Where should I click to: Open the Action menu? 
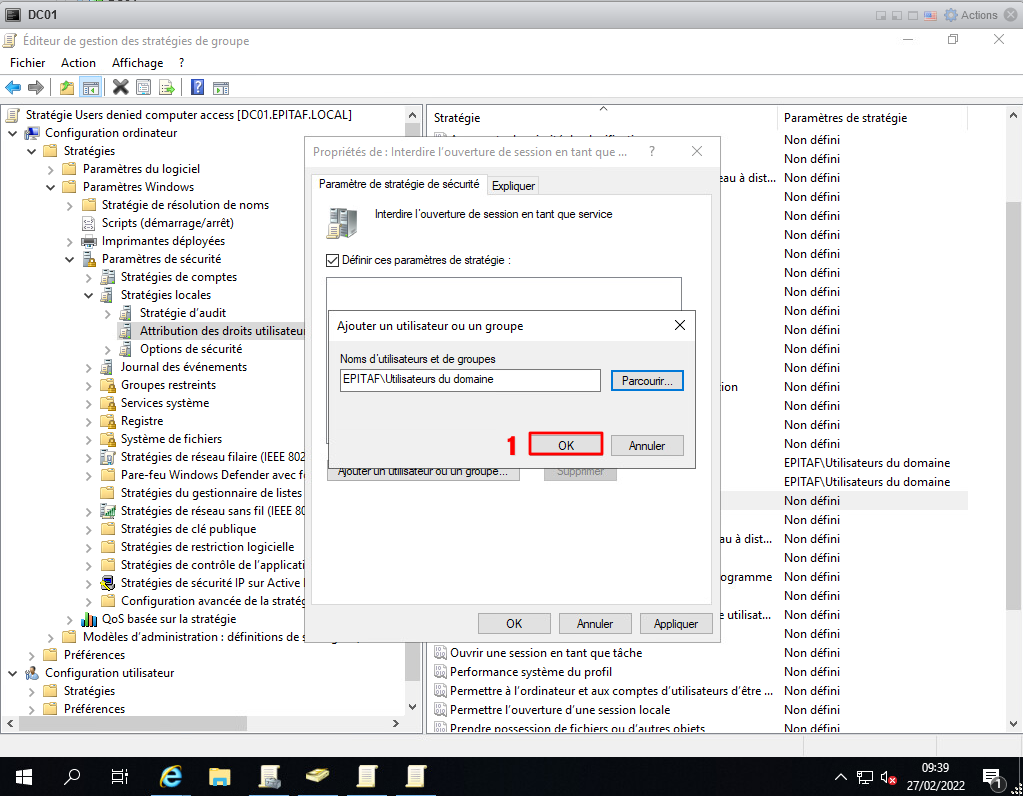pyautogui.click(x=78, y=63)
